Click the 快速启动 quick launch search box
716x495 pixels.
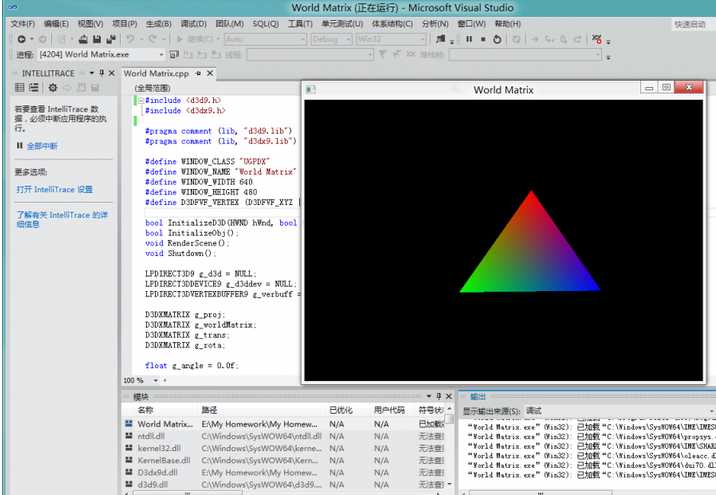click(x=688, y=23)
